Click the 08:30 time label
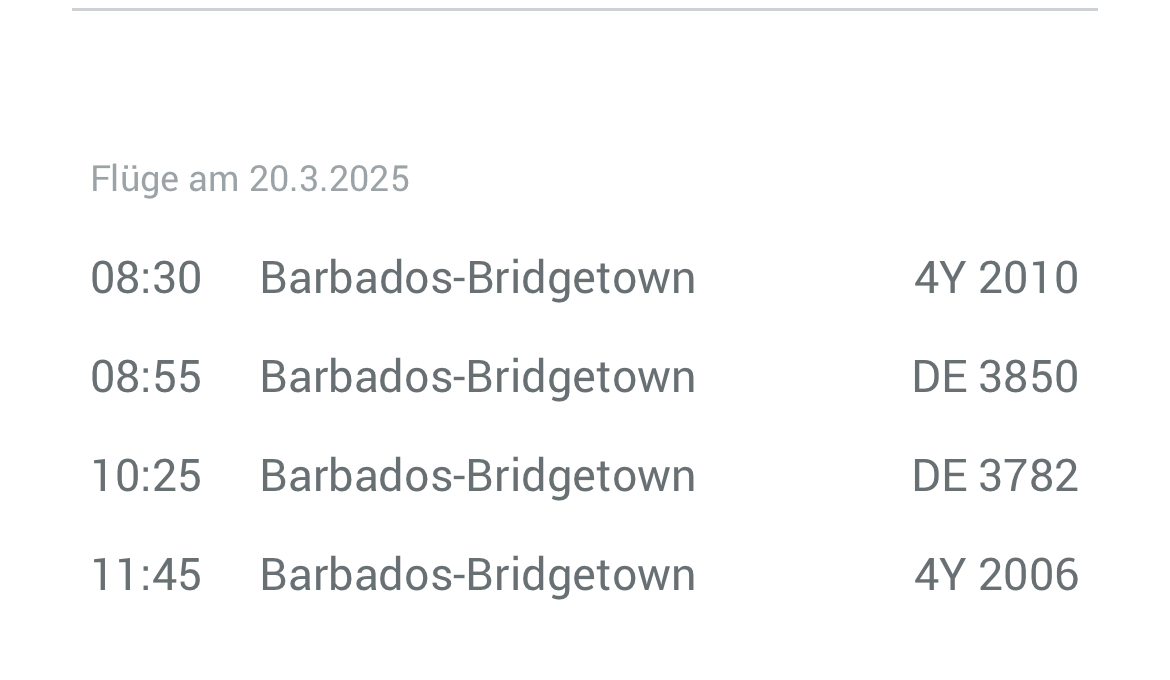 tap(146, 278)
